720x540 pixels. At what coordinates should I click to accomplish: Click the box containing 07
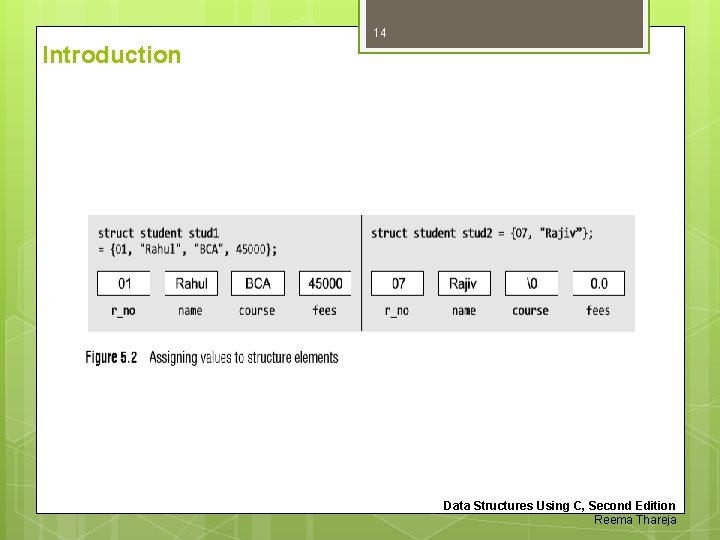pos(398,283)
